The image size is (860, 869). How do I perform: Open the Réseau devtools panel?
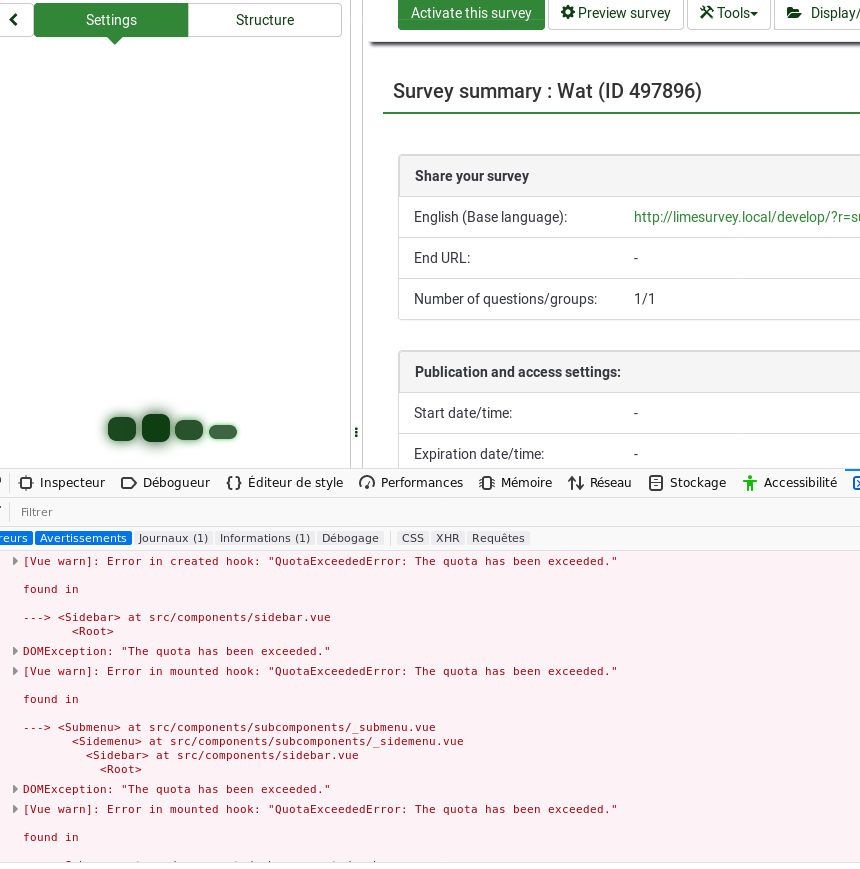[x=600, y=483]
